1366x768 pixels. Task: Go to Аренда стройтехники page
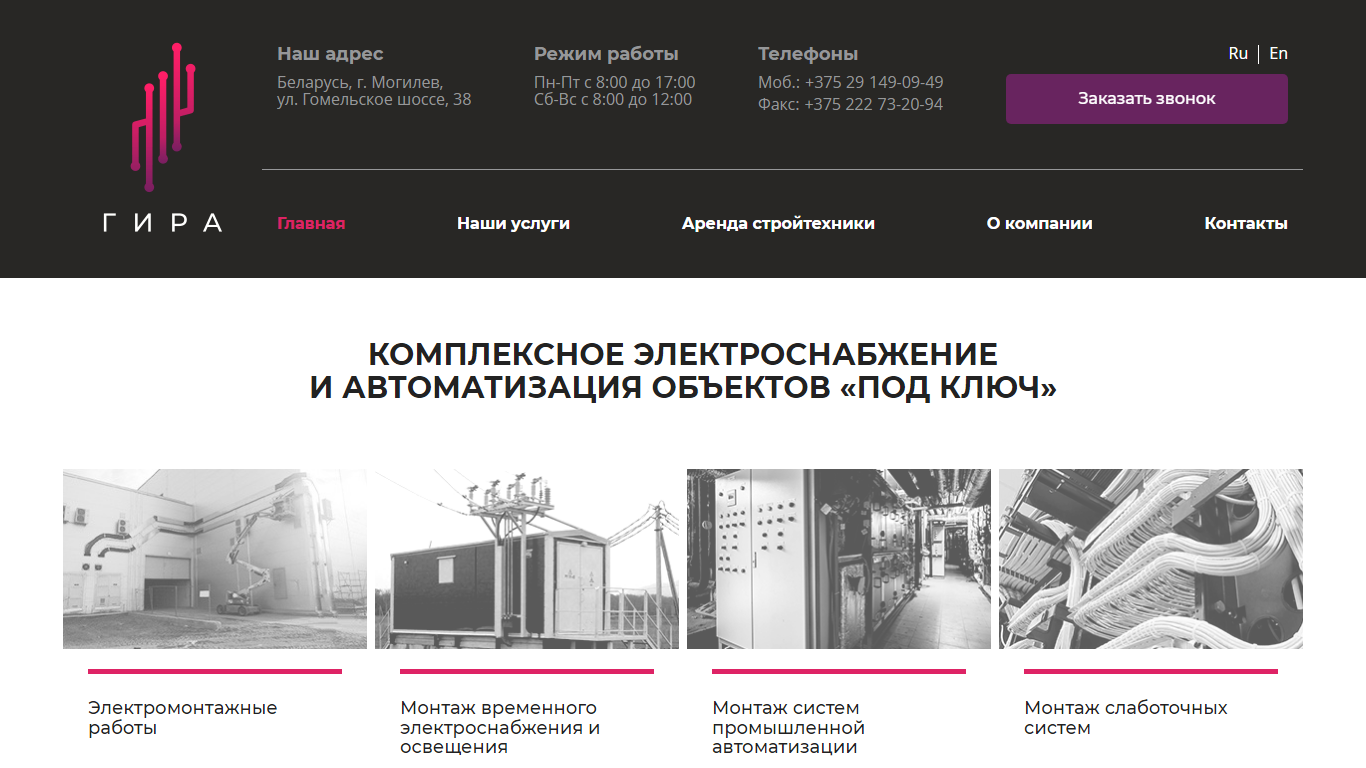pyautogui.click(x=778, y=224)
